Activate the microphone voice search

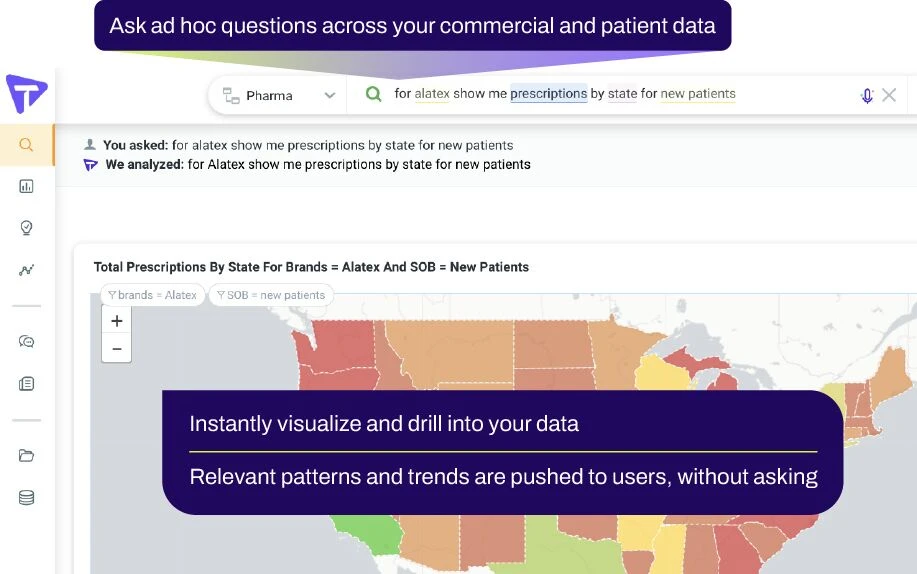[866, 95]
